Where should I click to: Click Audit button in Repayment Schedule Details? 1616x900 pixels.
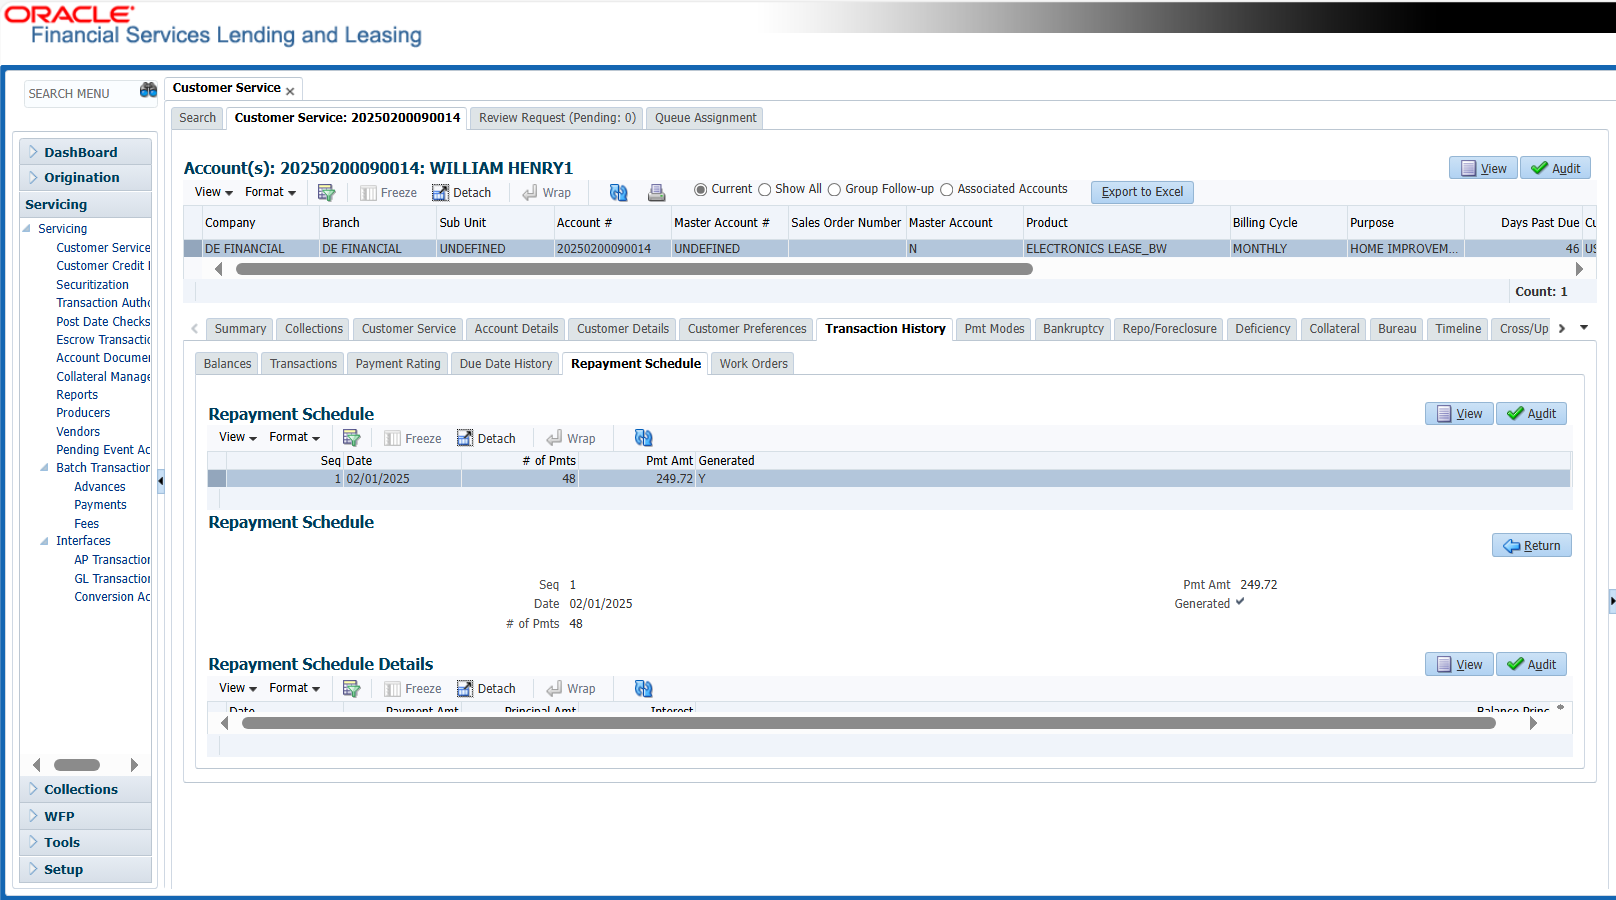pos(1531,664)
